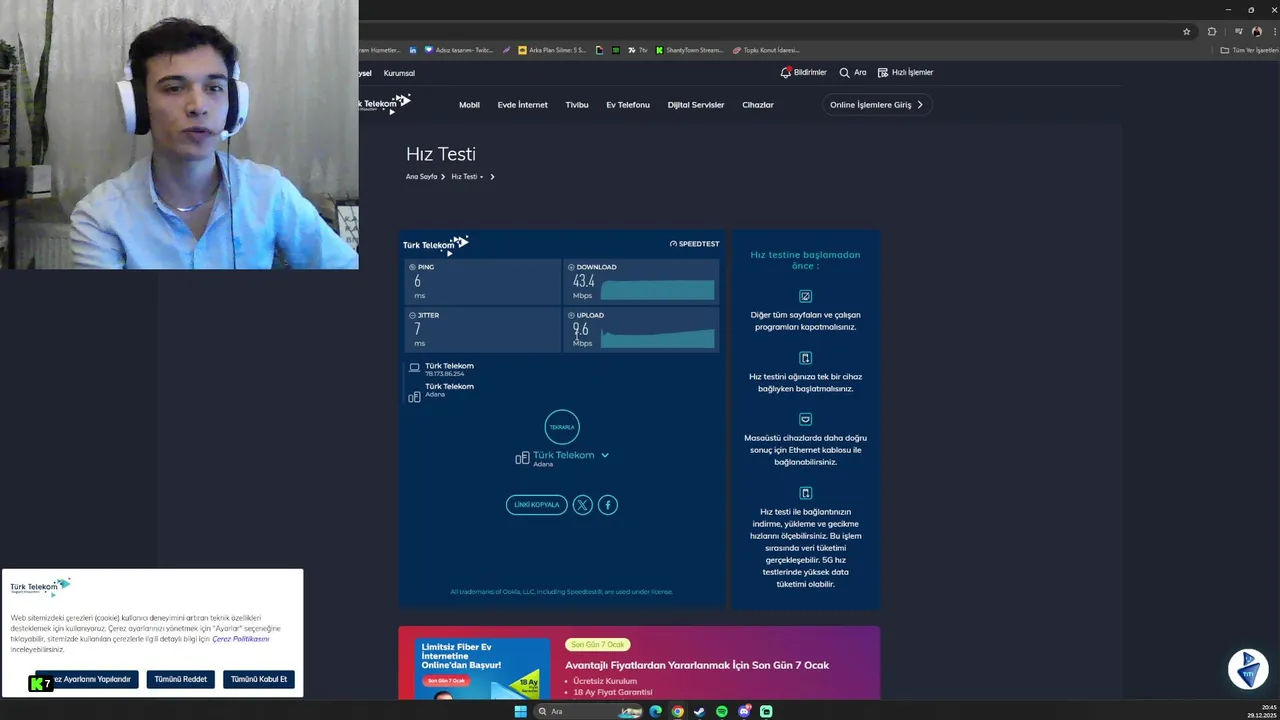This screenshot has height=720, width=1280.
Task: Click the PING result value
Action: click(417, 282)
